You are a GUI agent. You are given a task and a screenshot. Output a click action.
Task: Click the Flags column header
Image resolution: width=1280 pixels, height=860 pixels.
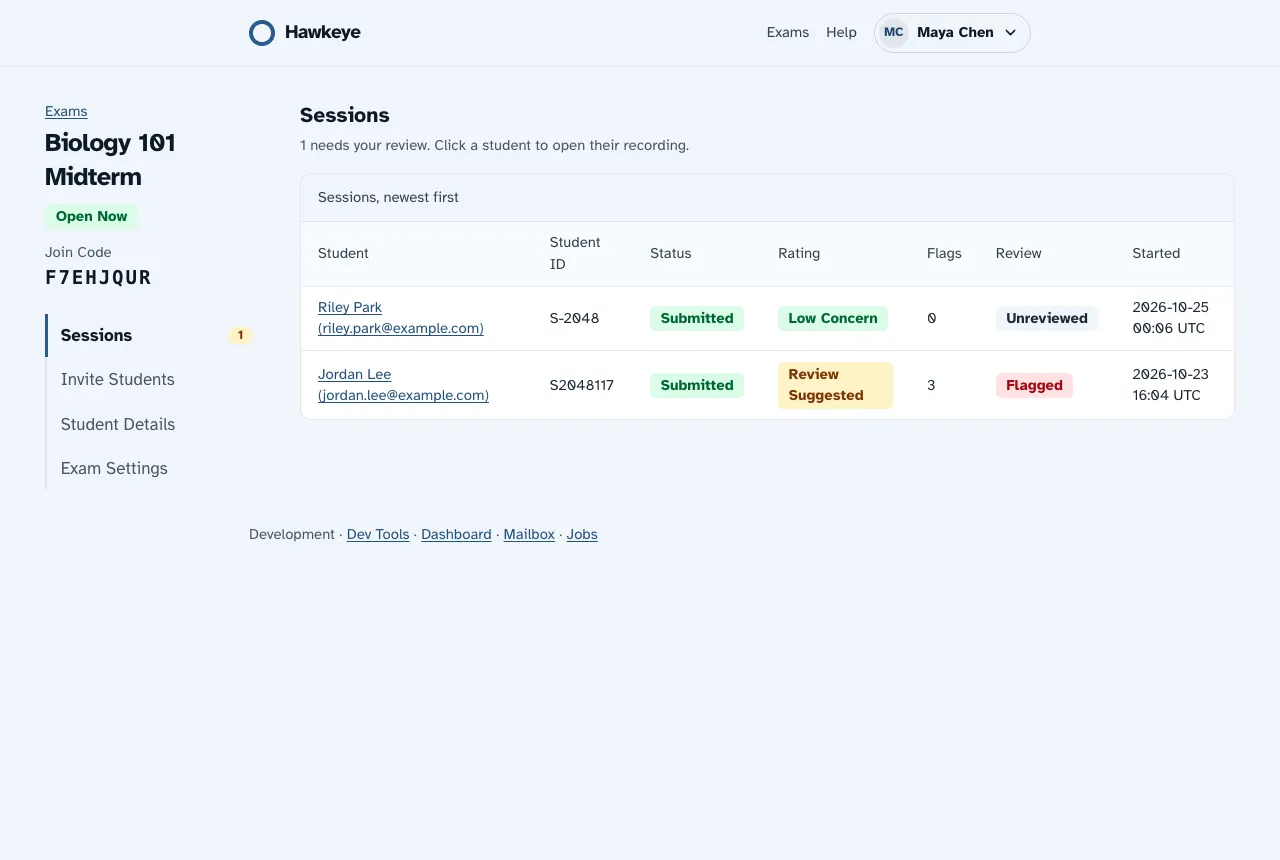coord(944,253)
